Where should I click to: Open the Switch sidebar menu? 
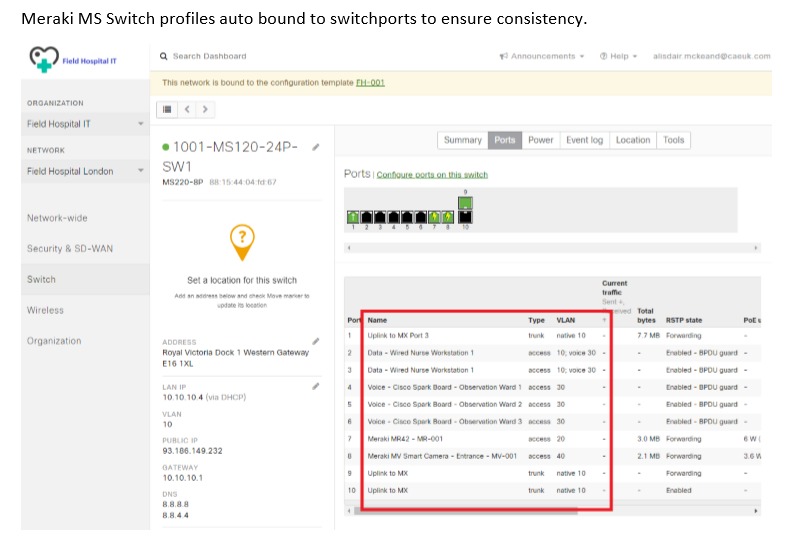(85, 279)
